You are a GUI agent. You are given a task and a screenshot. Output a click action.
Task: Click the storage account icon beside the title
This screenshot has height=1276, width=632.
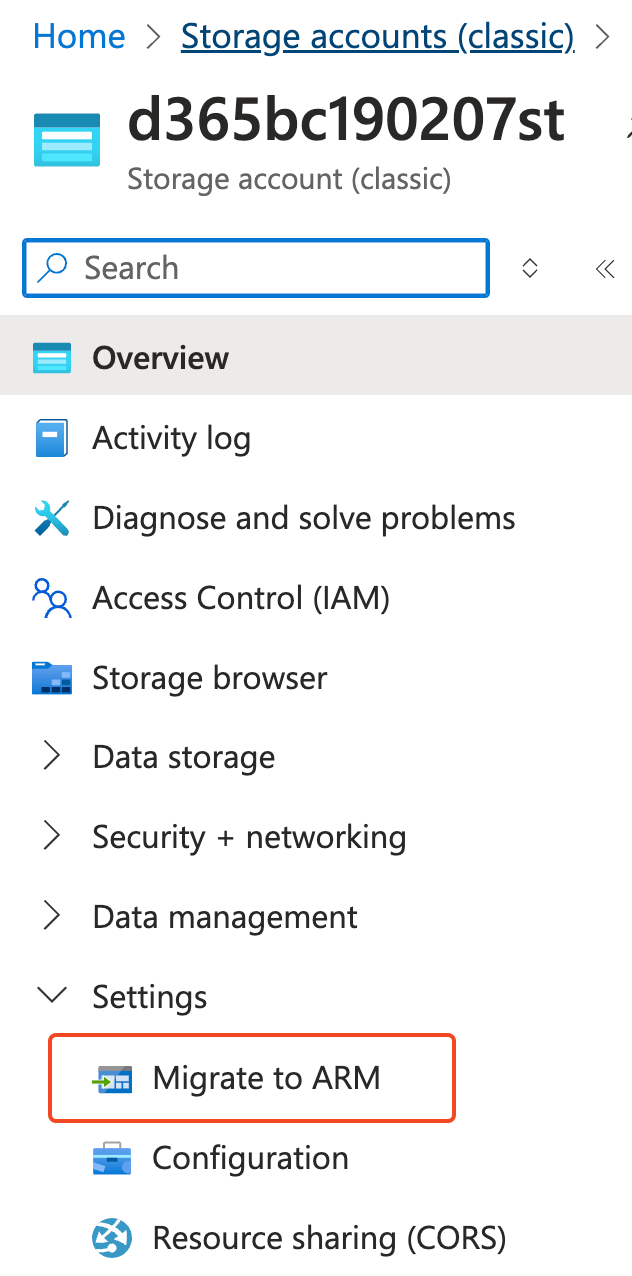pyautogui.click(x=67, y=139)
